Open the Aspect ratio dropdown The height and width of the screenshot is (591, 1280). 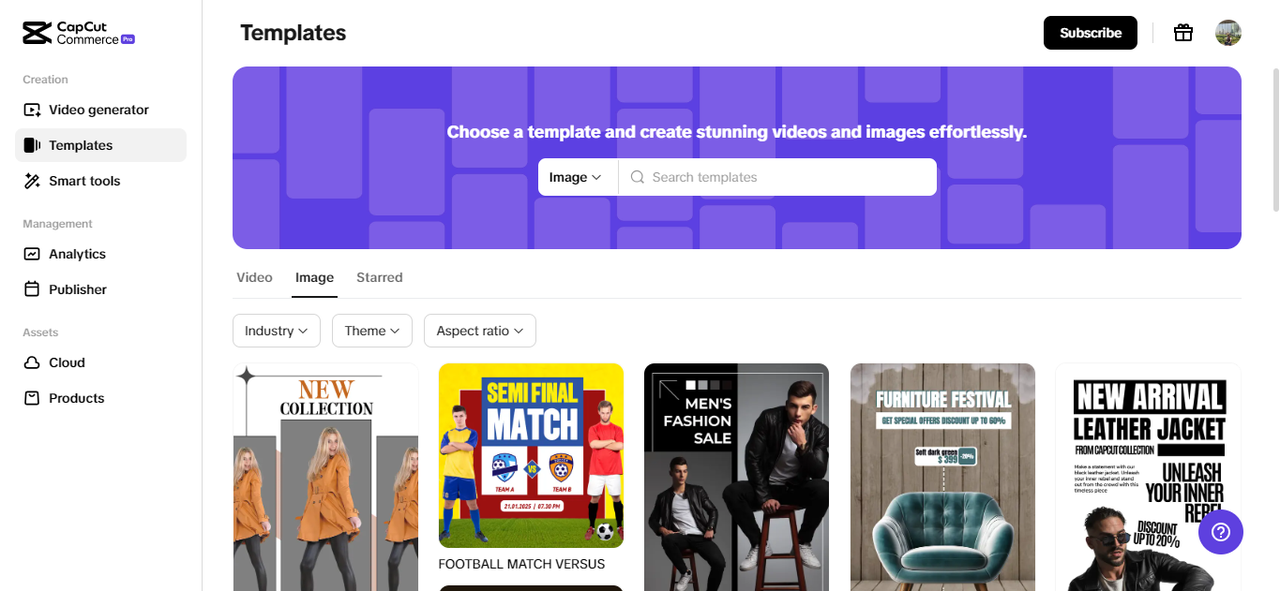point(480,331)
